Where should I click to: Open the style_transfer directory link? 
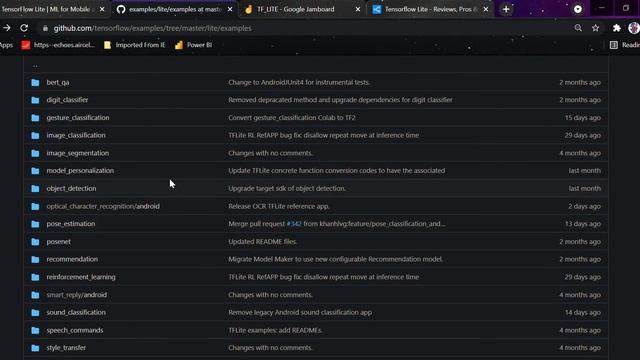pyautogui.click(x=66, y=348)
